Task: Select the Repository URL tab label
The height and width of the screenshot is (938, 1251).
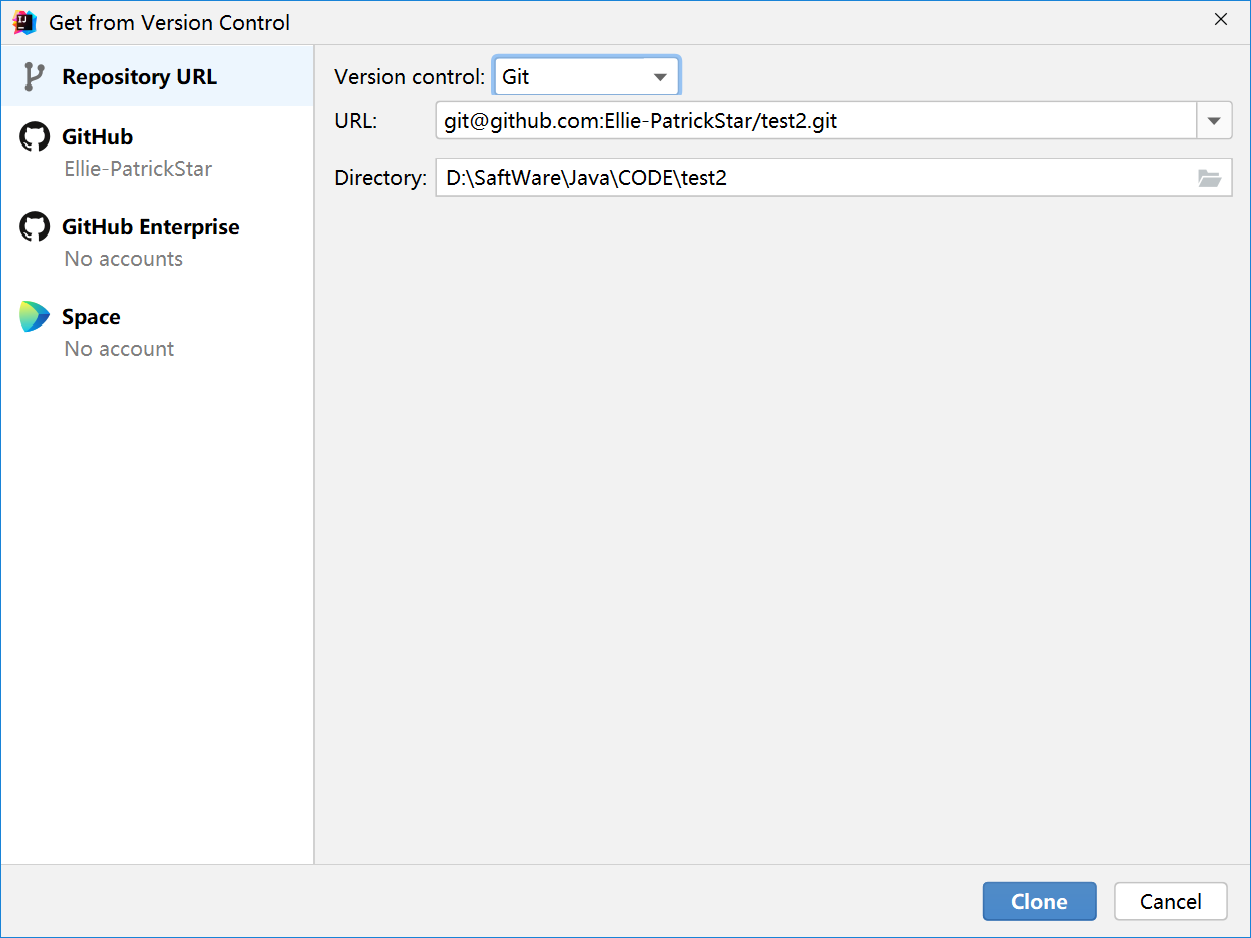Action: [139, 77]
